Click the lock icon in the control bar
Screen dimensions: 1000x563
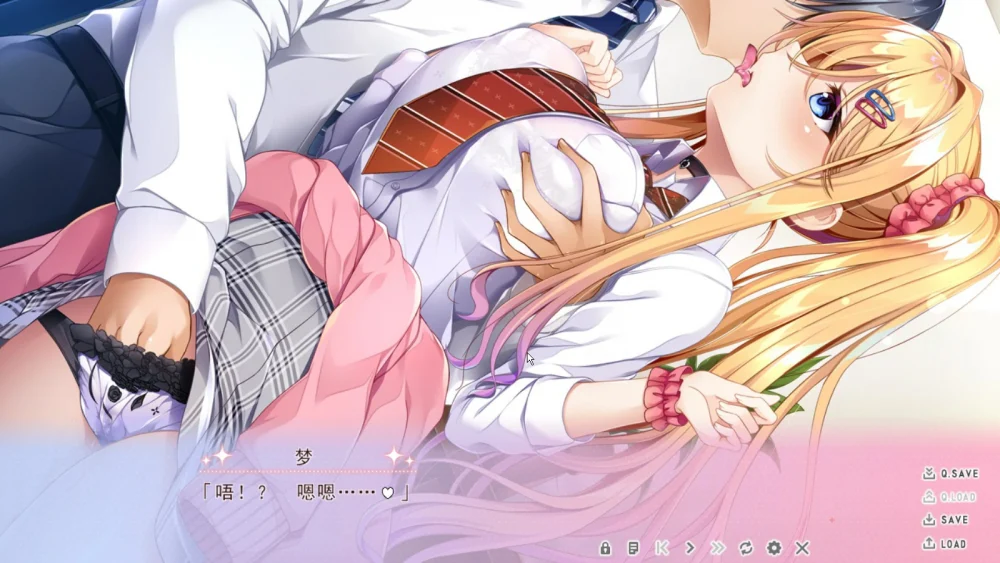605,548
